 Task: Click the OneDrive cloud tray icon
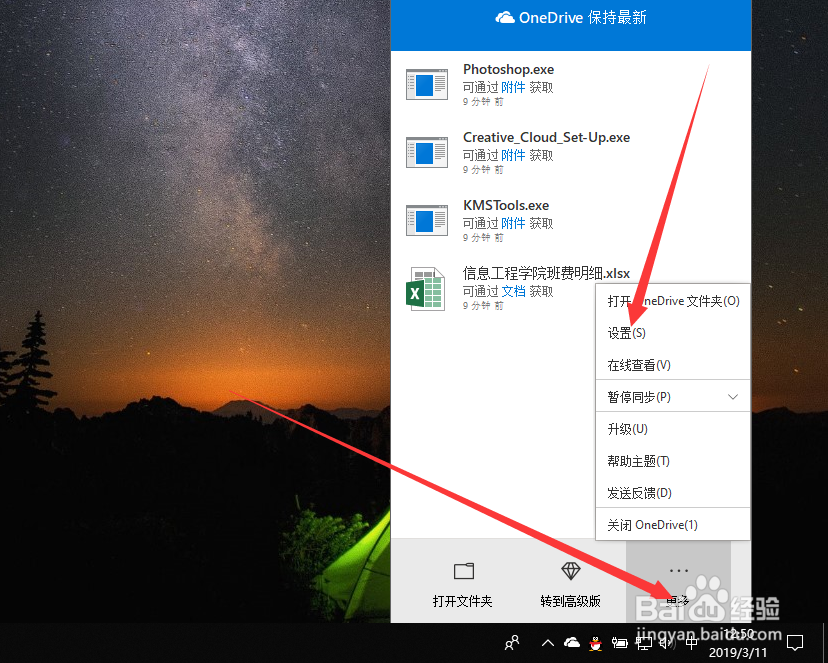pyautogui.click(x=572, y=642)
